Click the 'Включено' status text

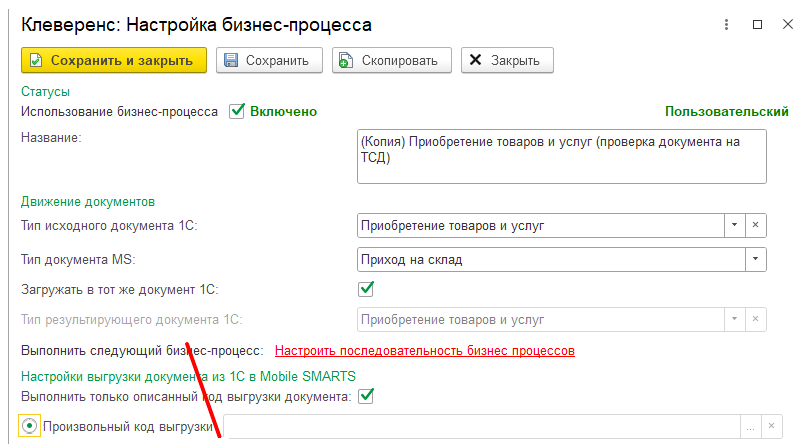point(283,111)
